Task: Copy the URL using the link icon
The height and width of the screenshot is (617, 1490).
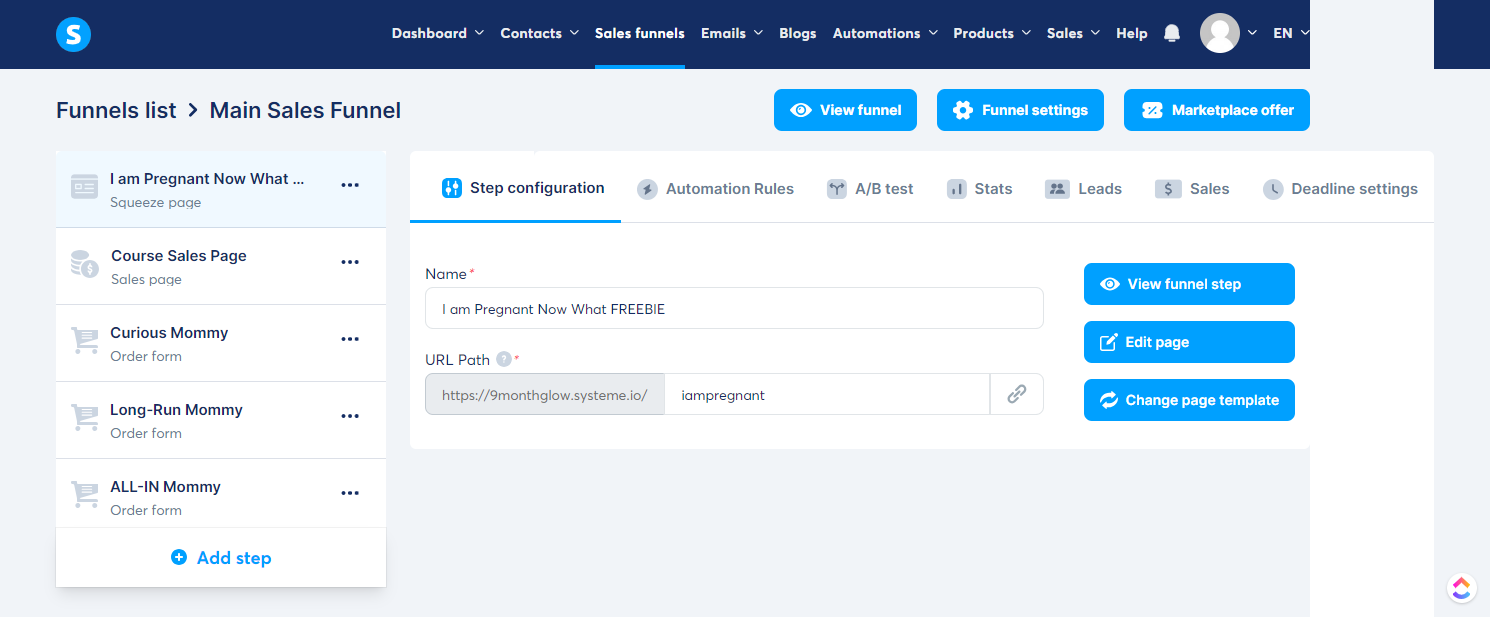Action: 1017,394
